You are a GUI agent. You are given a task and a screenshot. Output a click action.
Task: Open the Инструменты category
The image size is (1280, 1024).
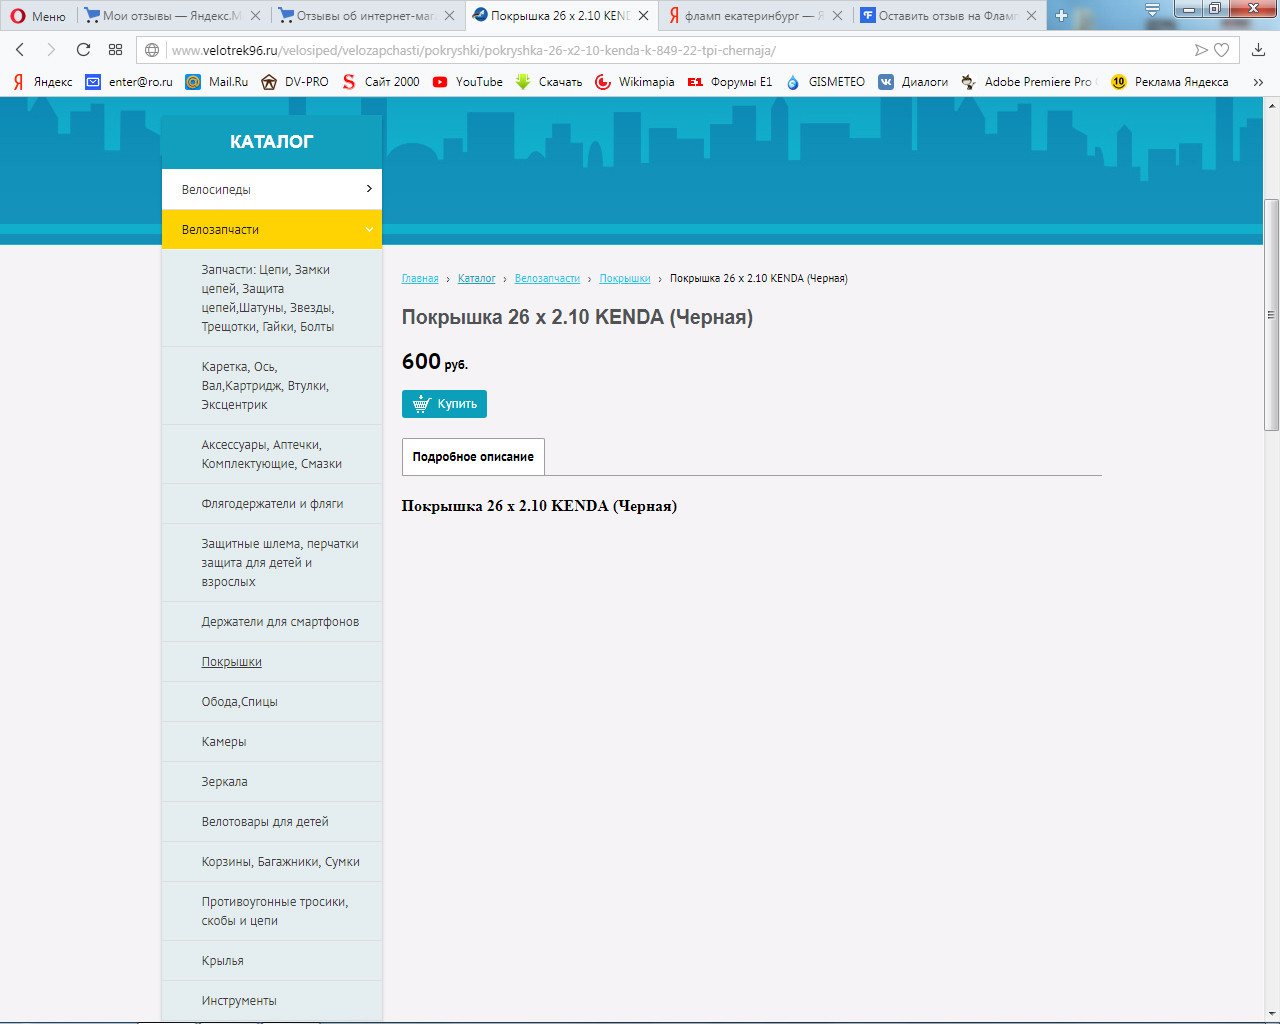(x=272, y=1001)
